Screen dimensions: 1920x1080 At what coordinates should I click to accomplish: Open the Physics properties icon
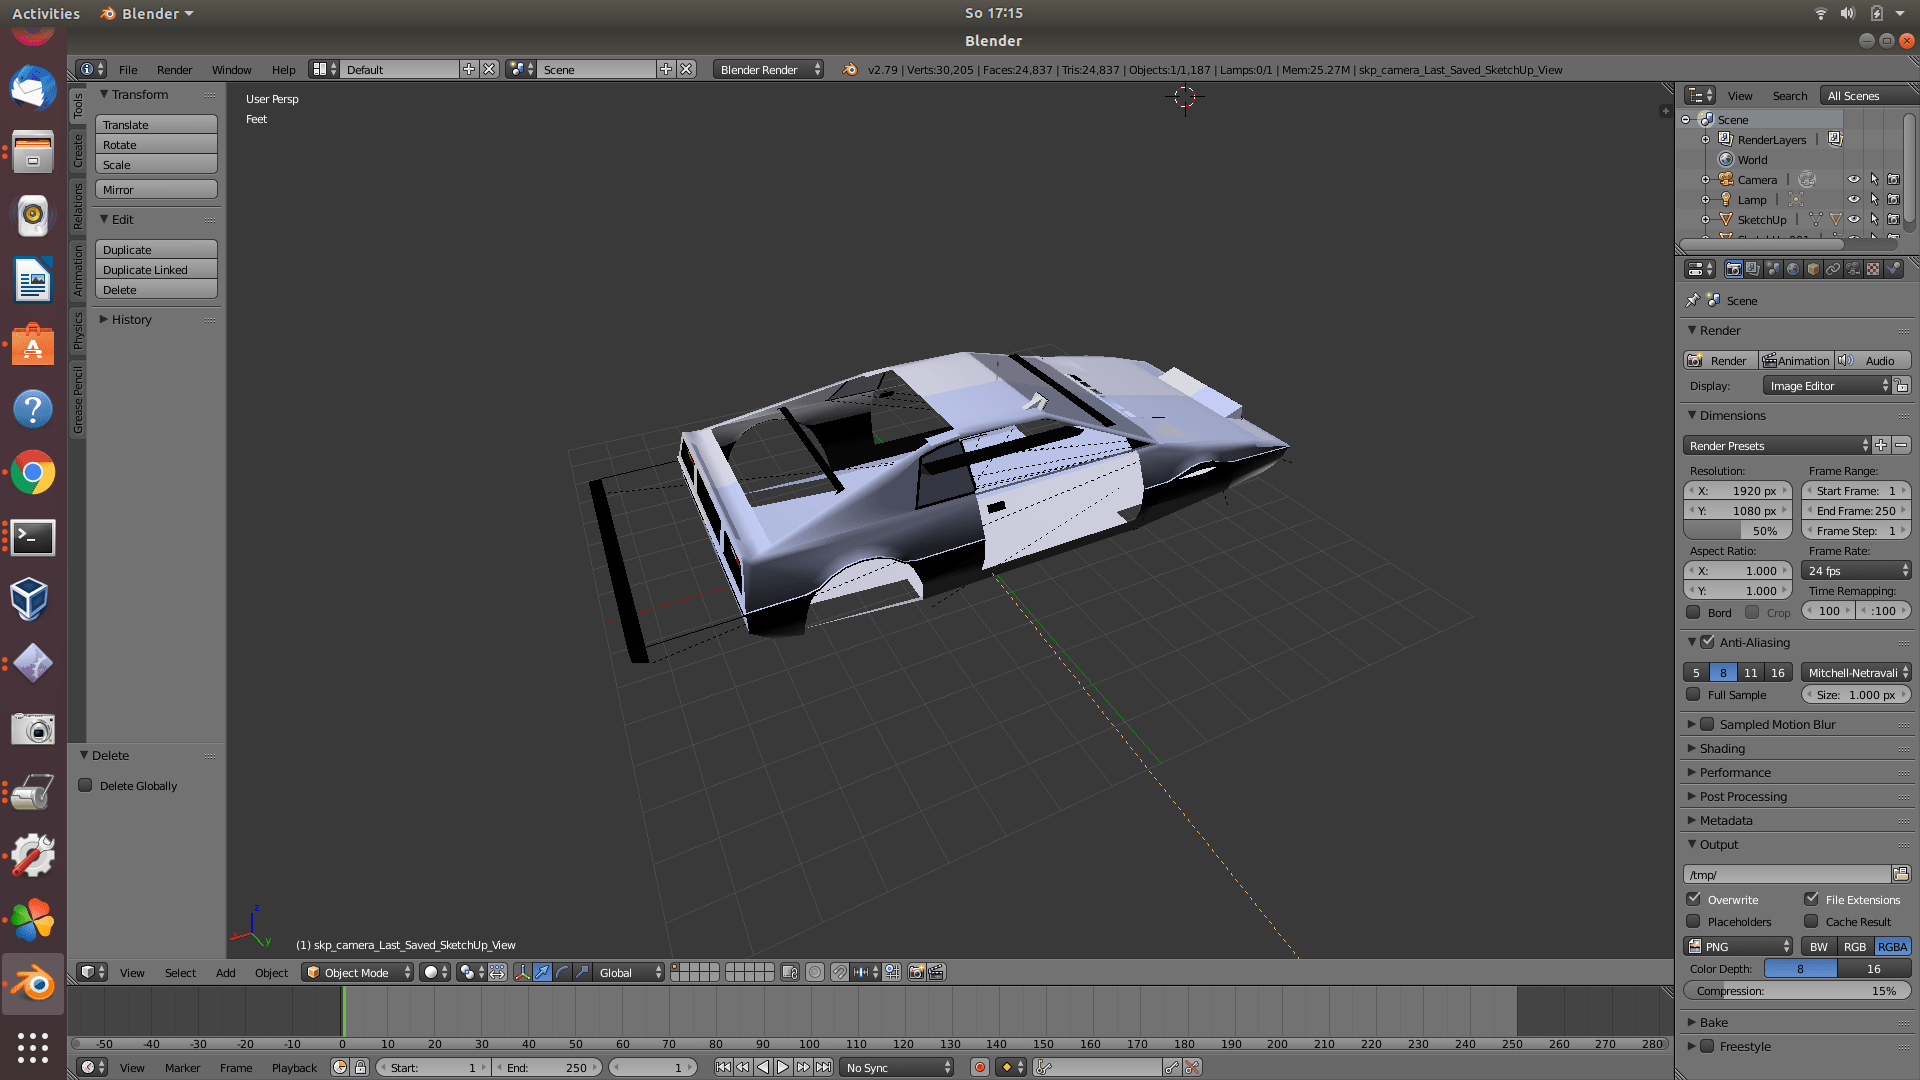1892,270
